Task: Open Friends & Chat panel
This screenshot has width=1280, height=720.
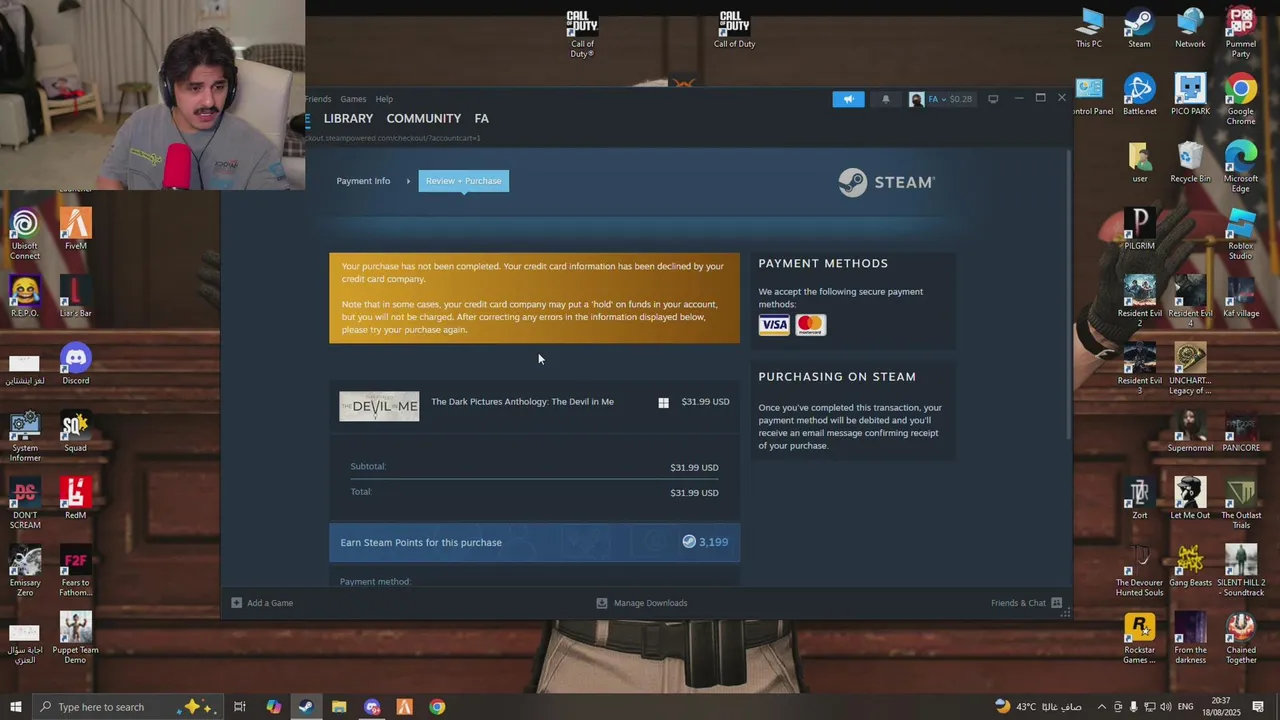Action: pyautogui.click(x=1026, y=603)
